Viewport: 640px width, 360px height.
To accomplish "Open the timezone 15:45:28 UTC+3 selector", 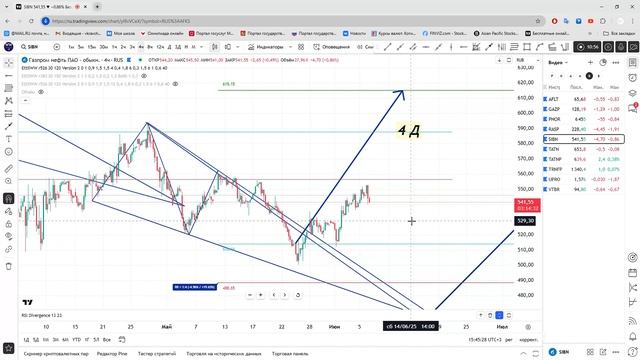I will (485, 340).
